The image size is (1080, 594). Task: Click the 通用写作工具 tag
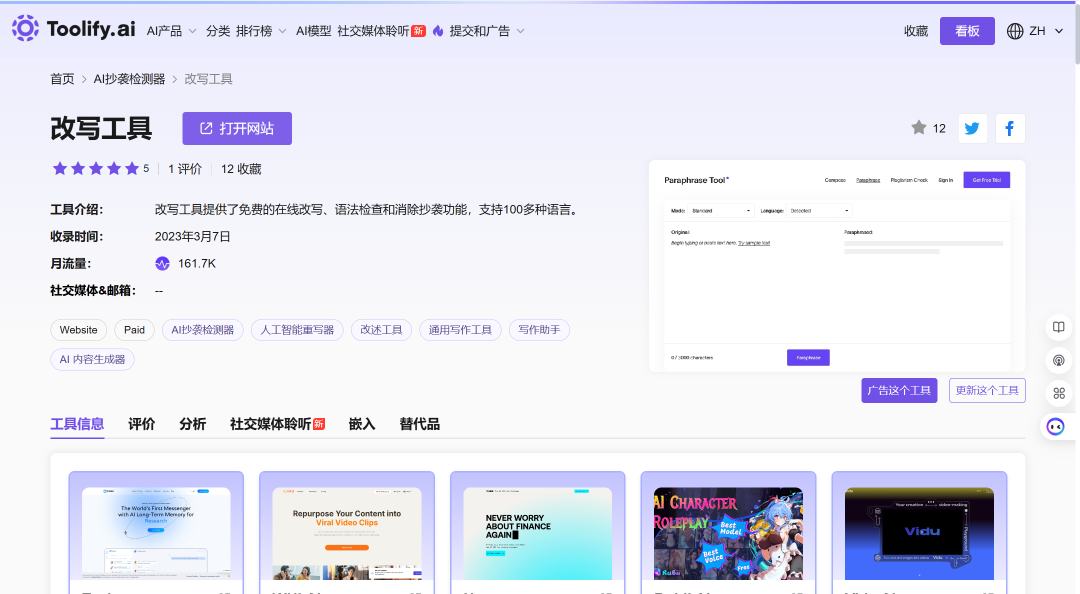pyautogui.click(x=460, y=330)
